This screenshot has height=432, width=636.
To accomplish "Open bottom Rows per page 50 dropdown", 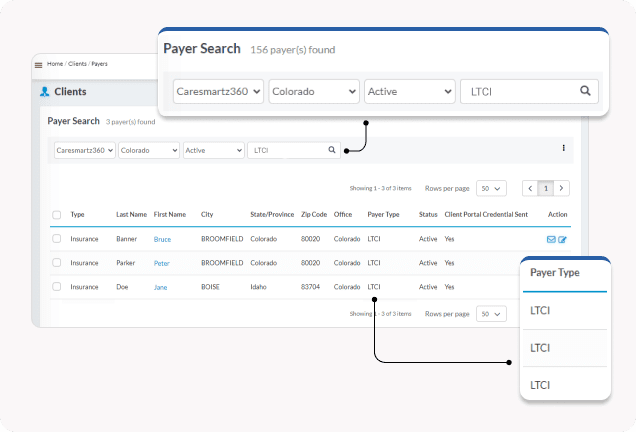I will pyautogui.click(x=491, y=314).
